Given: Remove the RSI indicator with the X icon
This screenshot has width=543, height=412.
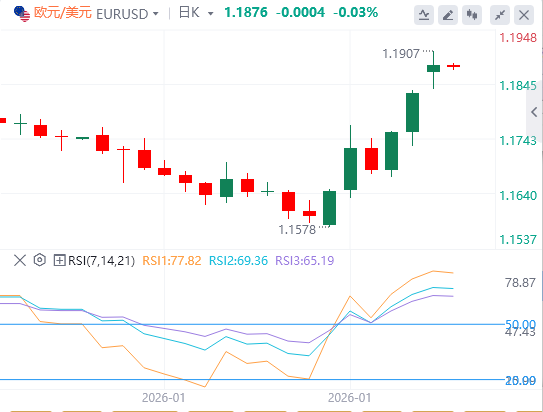Looking at the screenshot, I should [20, 260].
